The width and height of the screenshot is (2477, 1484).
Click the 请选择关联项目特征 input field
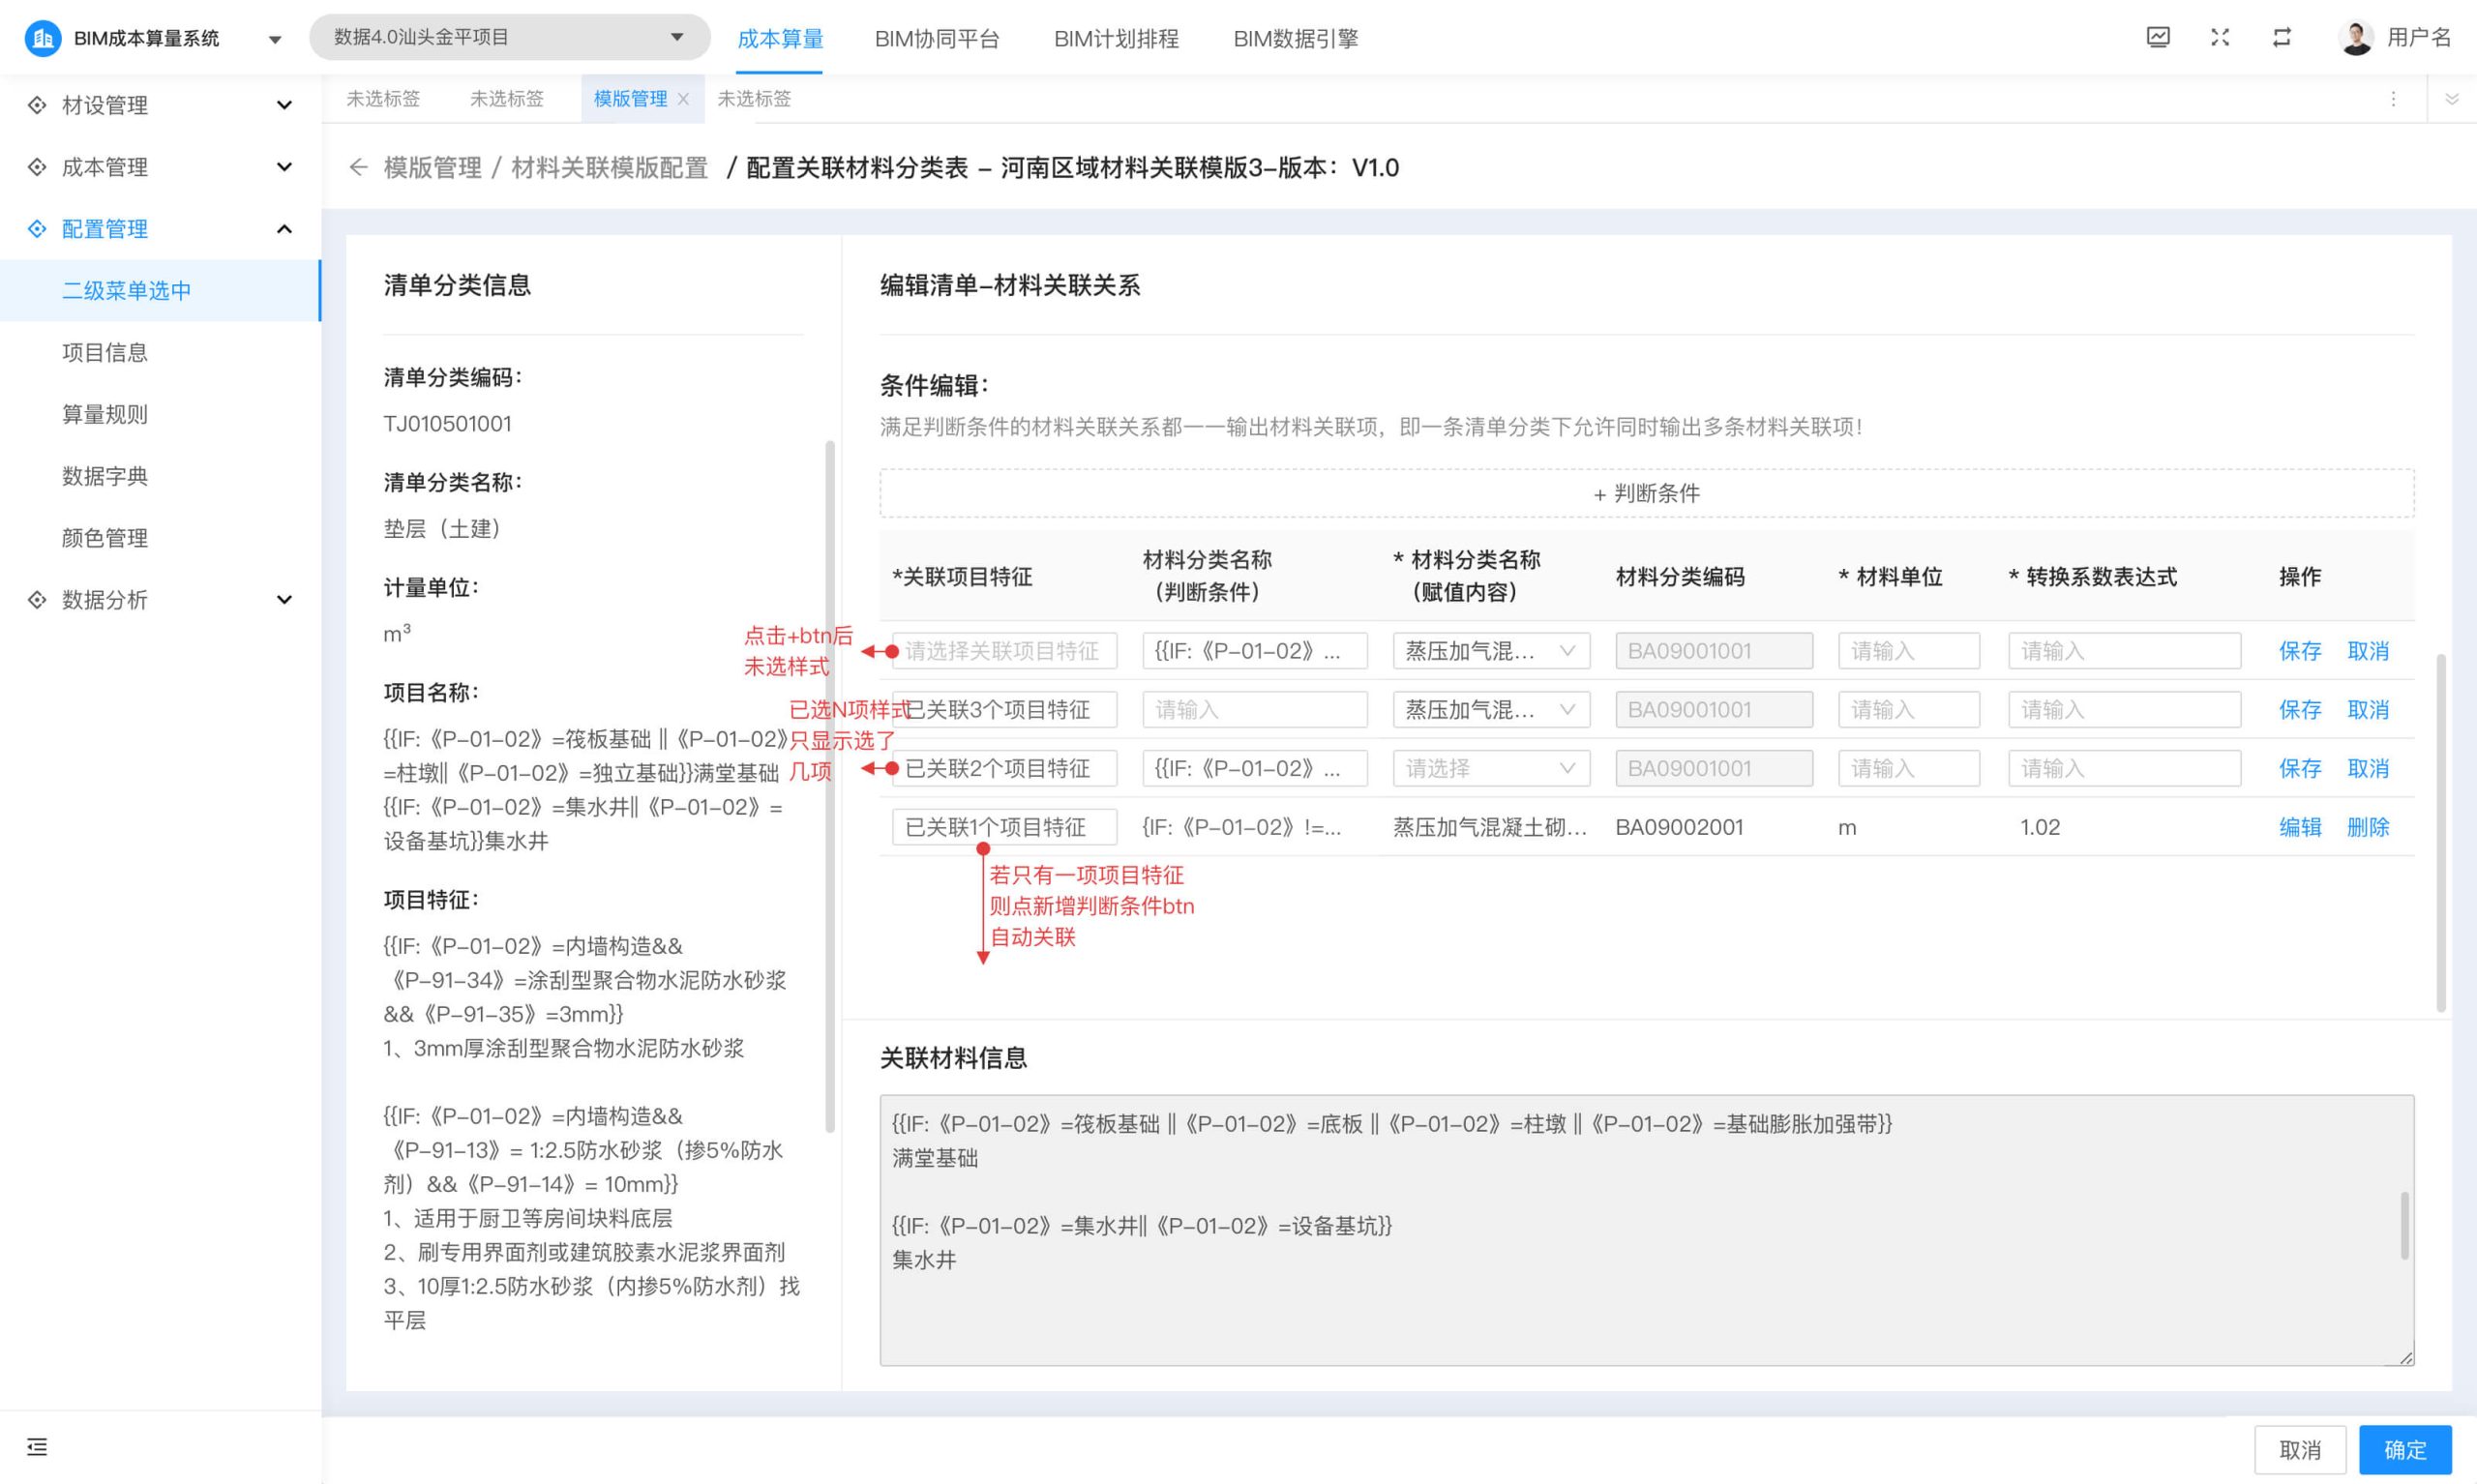point(1003,651)
